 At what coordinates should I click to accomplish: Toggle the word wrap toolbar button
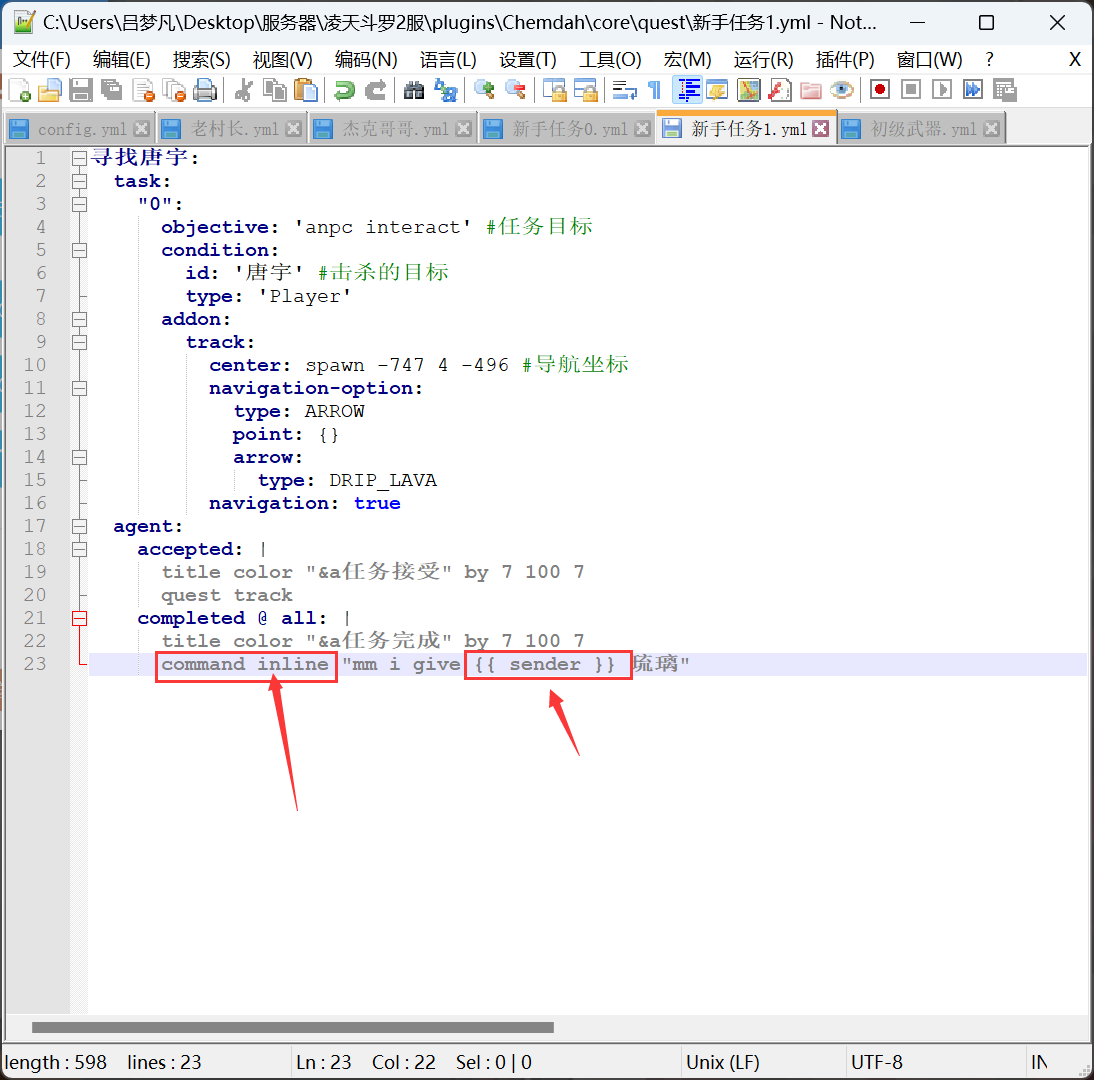625,90
